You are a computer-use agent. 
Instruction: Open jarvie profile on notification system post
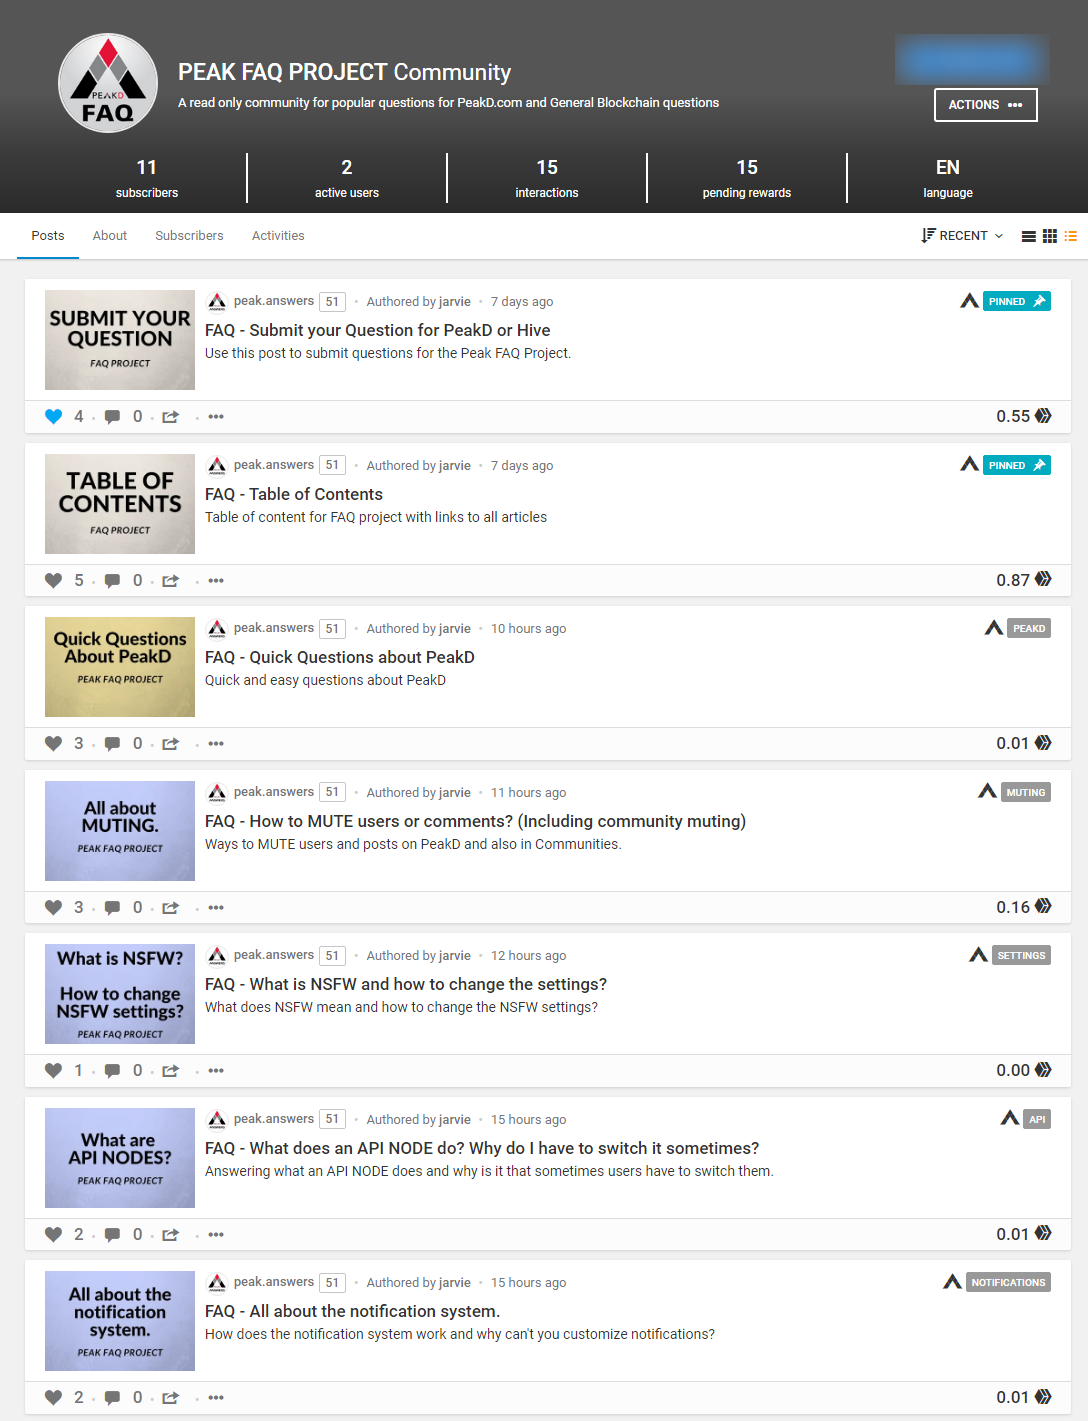455,1283
